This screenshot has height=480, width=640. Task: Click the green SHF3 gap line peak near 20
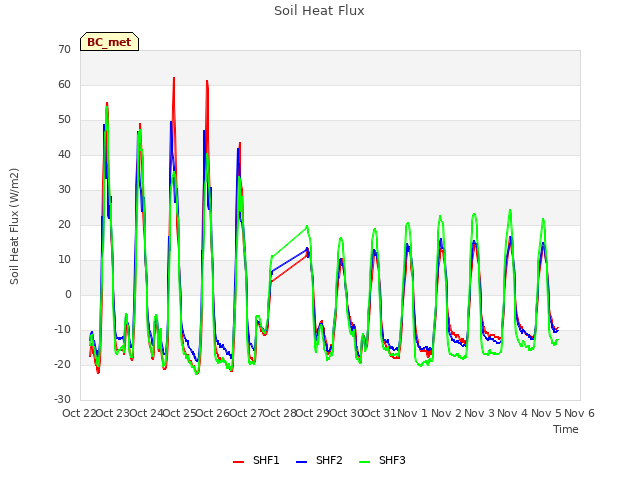click(307, 226)
